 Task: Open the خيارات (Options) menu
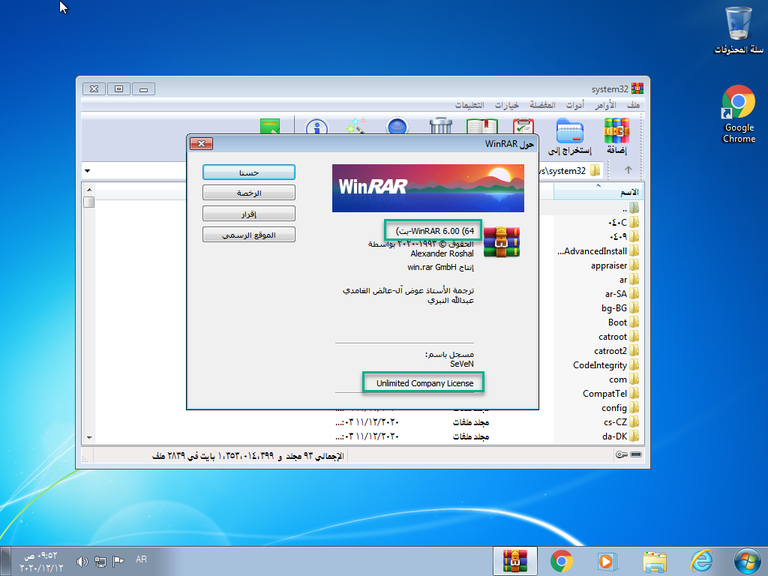(x=506, y=105)
